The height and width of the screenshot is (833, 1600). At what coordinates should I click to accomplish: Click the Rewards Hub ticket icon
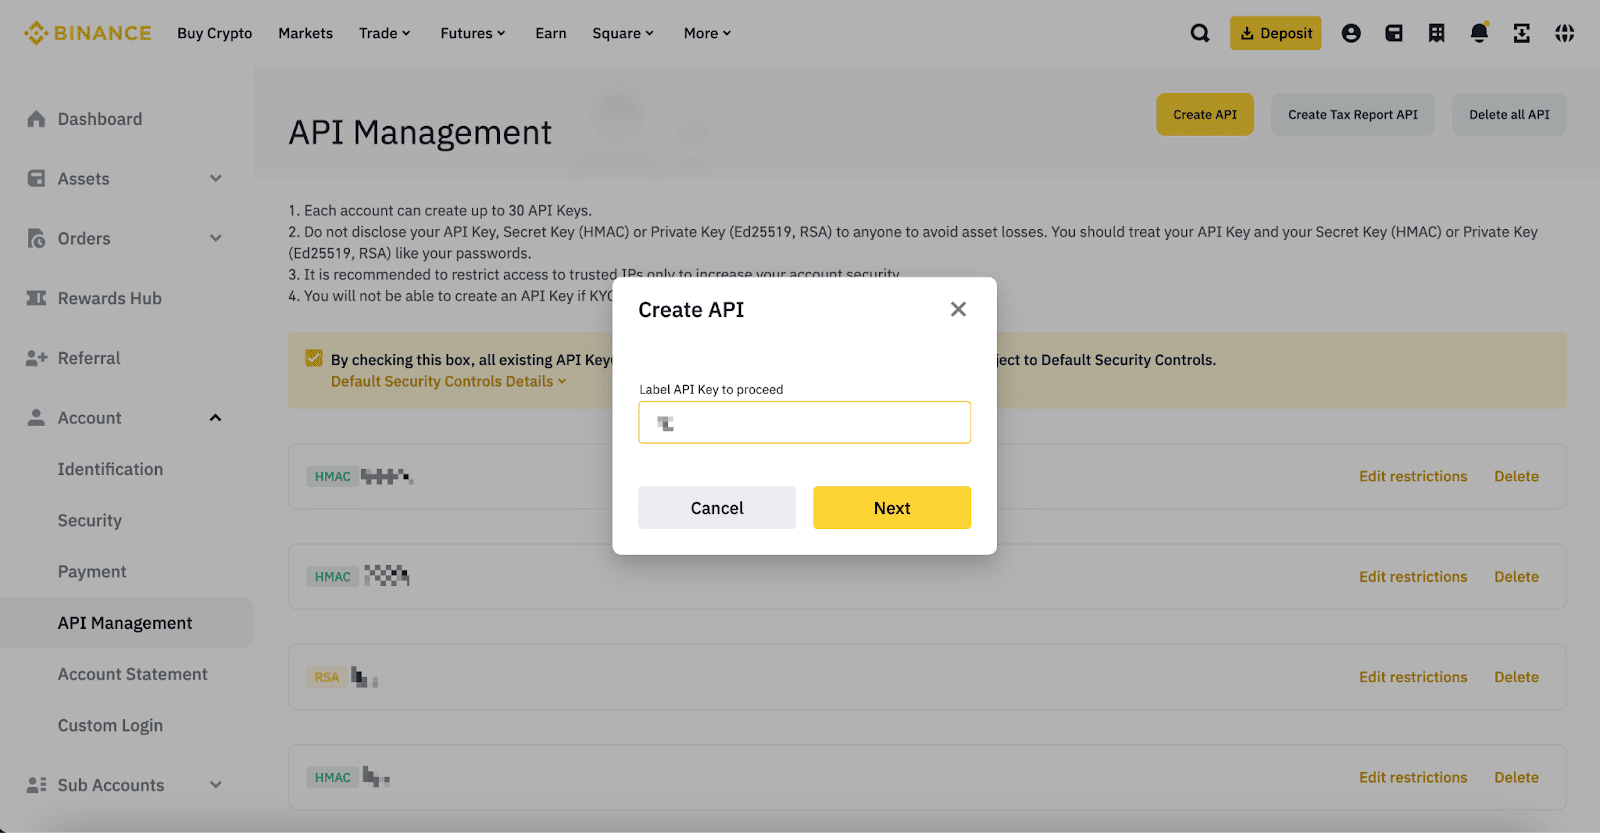tap(36, 298)
